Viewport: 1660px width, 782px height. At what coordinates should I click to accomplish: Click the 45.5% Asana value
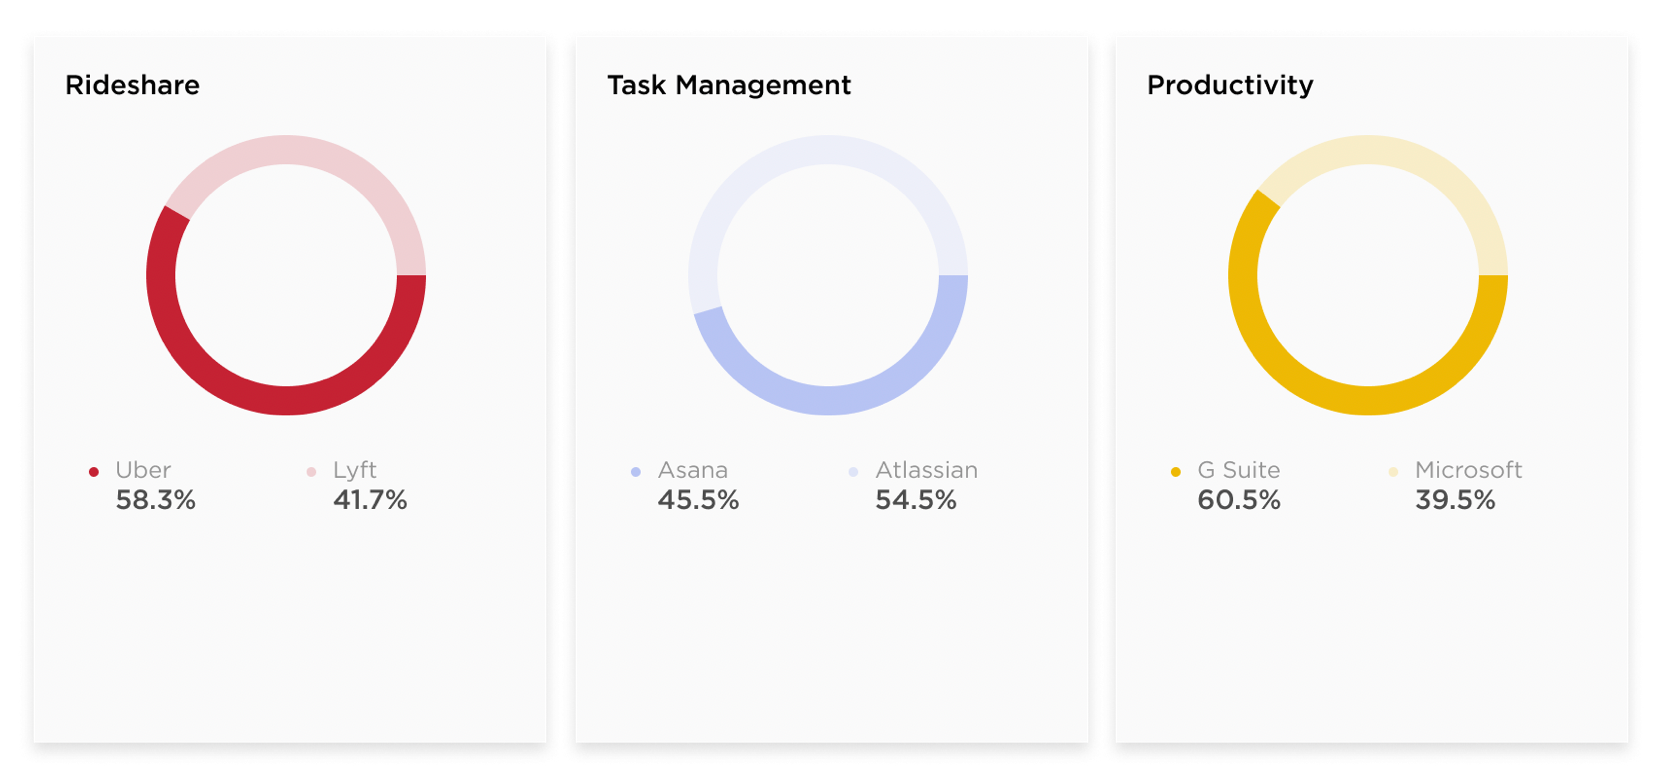[698, 500]
